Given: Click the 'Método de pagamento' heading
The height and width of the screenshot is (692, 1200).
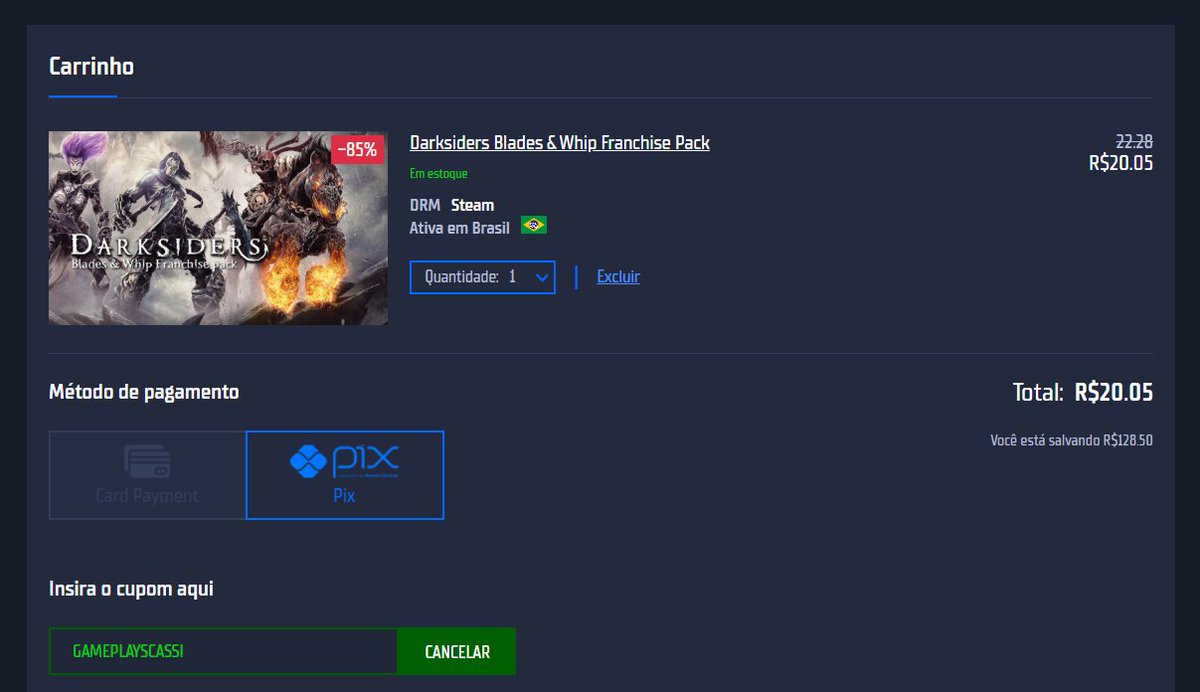Looking at the screenshot, I should [144, 392].
